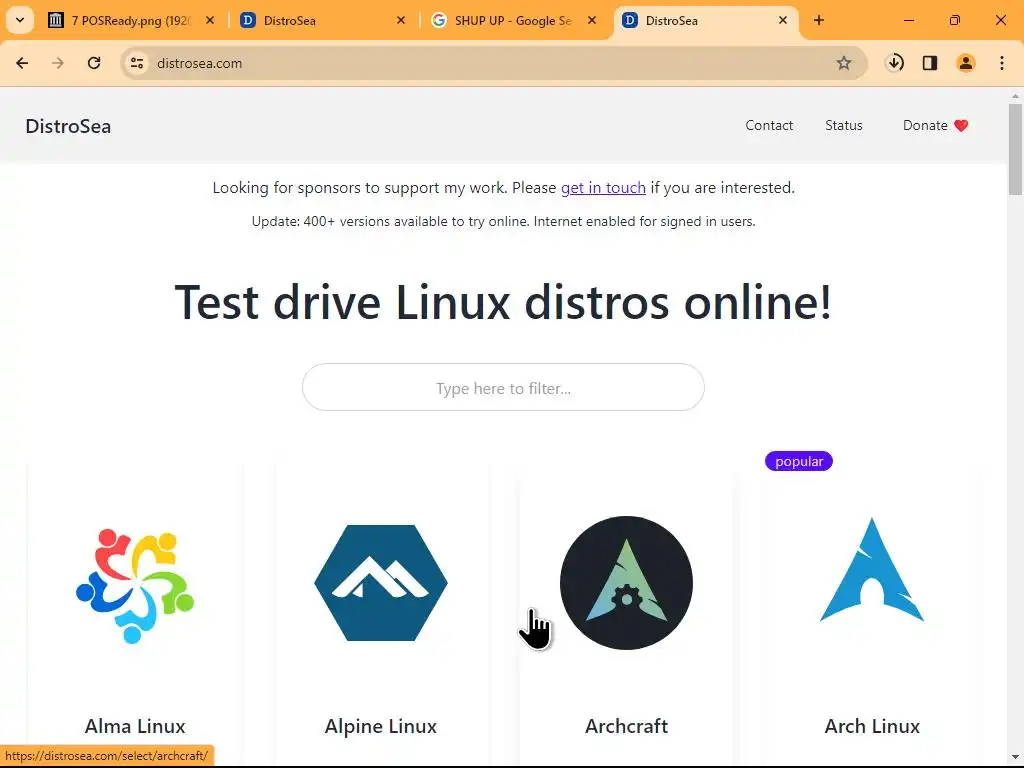
Task: Open the tab search dropdown arrow
Action: (x=20, y=20)
